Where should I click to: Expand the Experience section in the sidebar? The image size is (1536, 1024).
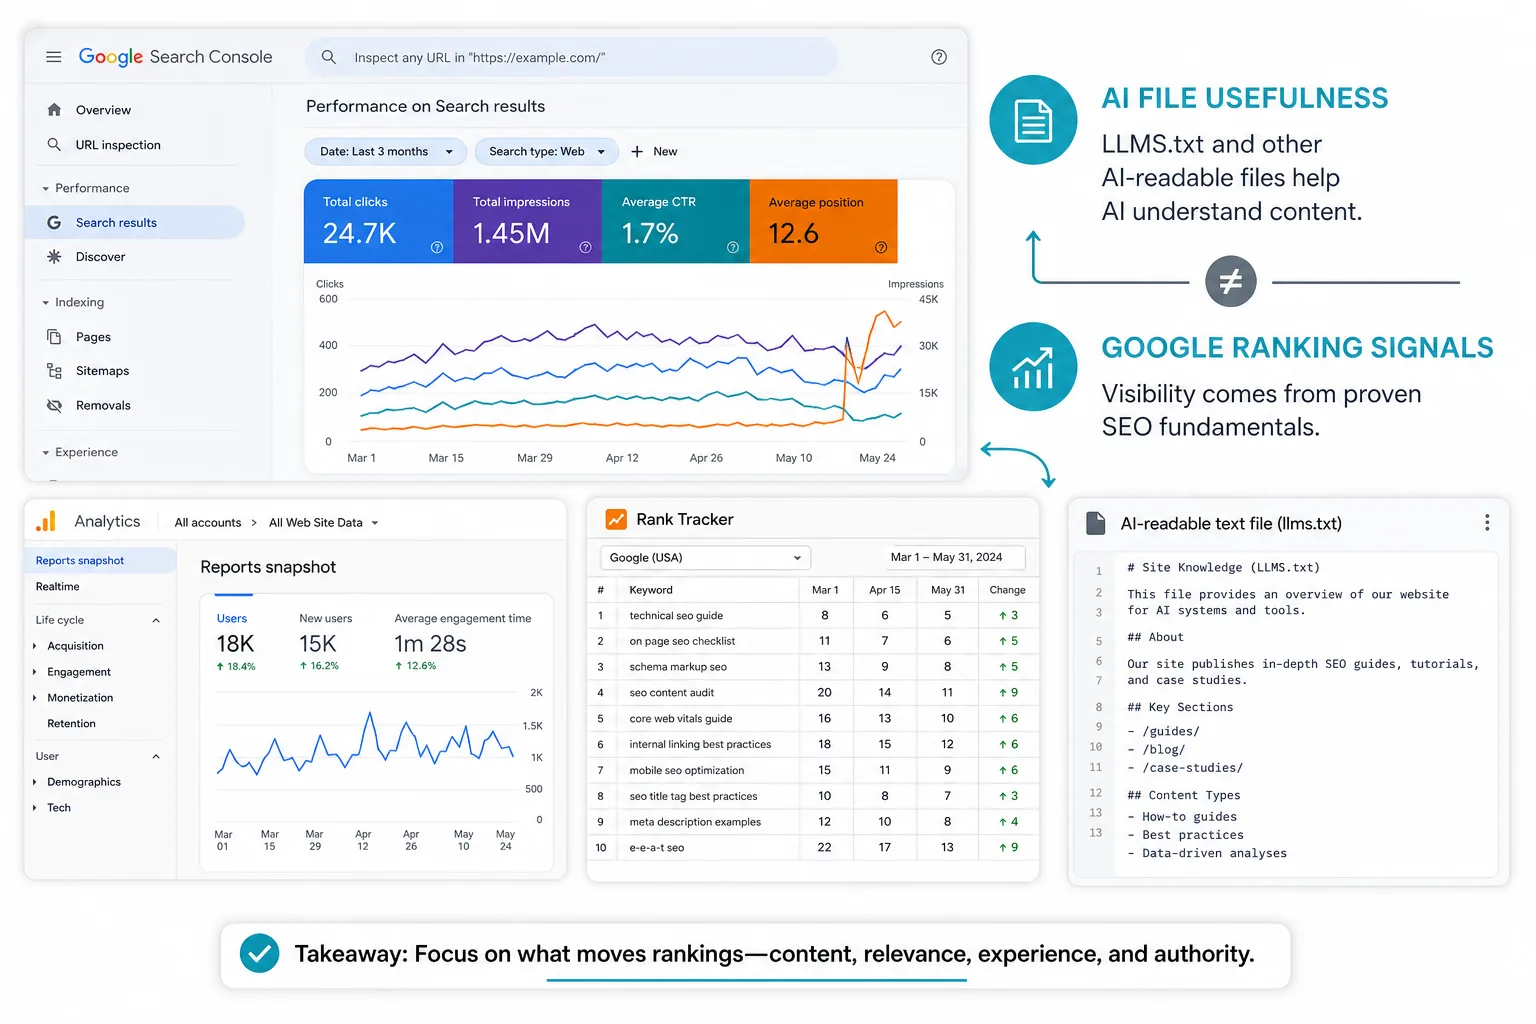pyautogui.click(x=80, y=452)
